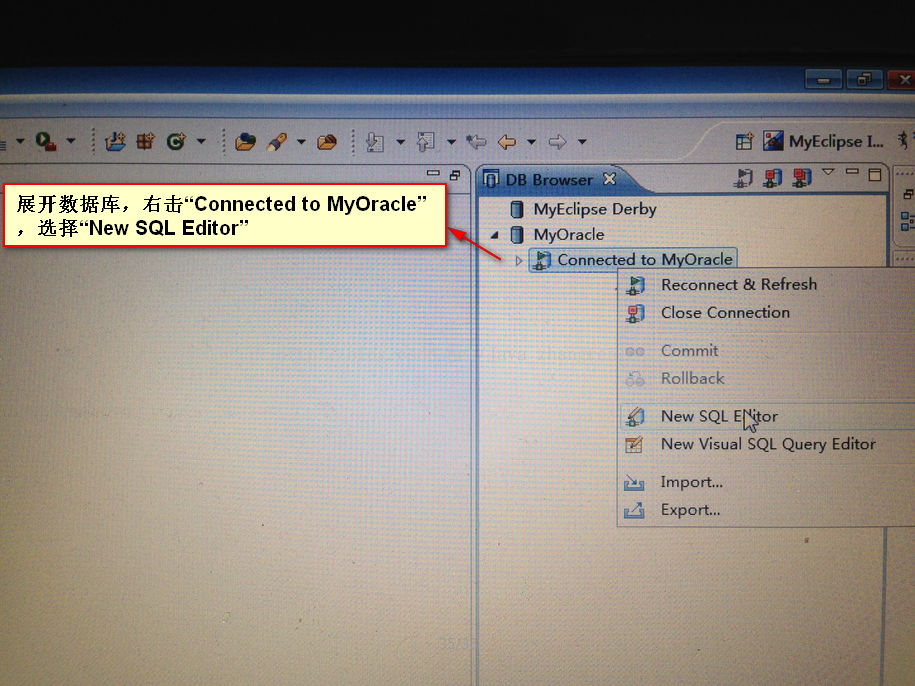Click the Last Edit Location icon
The height and width of the screenshot is (686, 915).
click(476, 141)
